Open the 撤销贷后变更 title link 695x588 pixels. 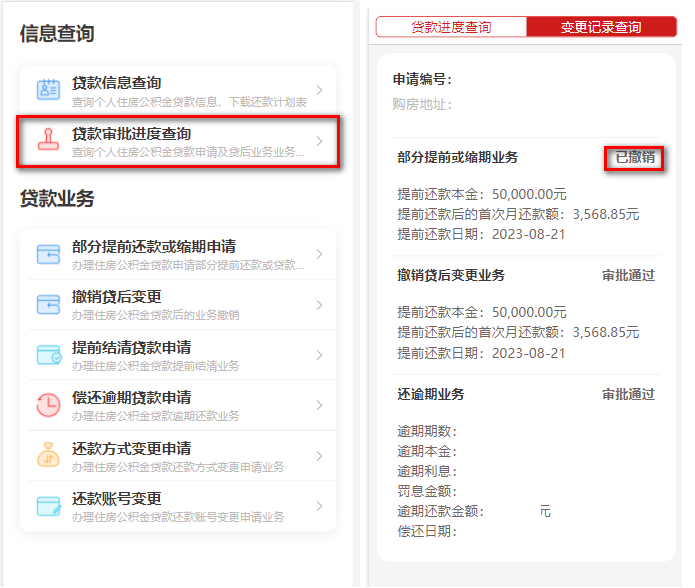(x=116, y=296)
